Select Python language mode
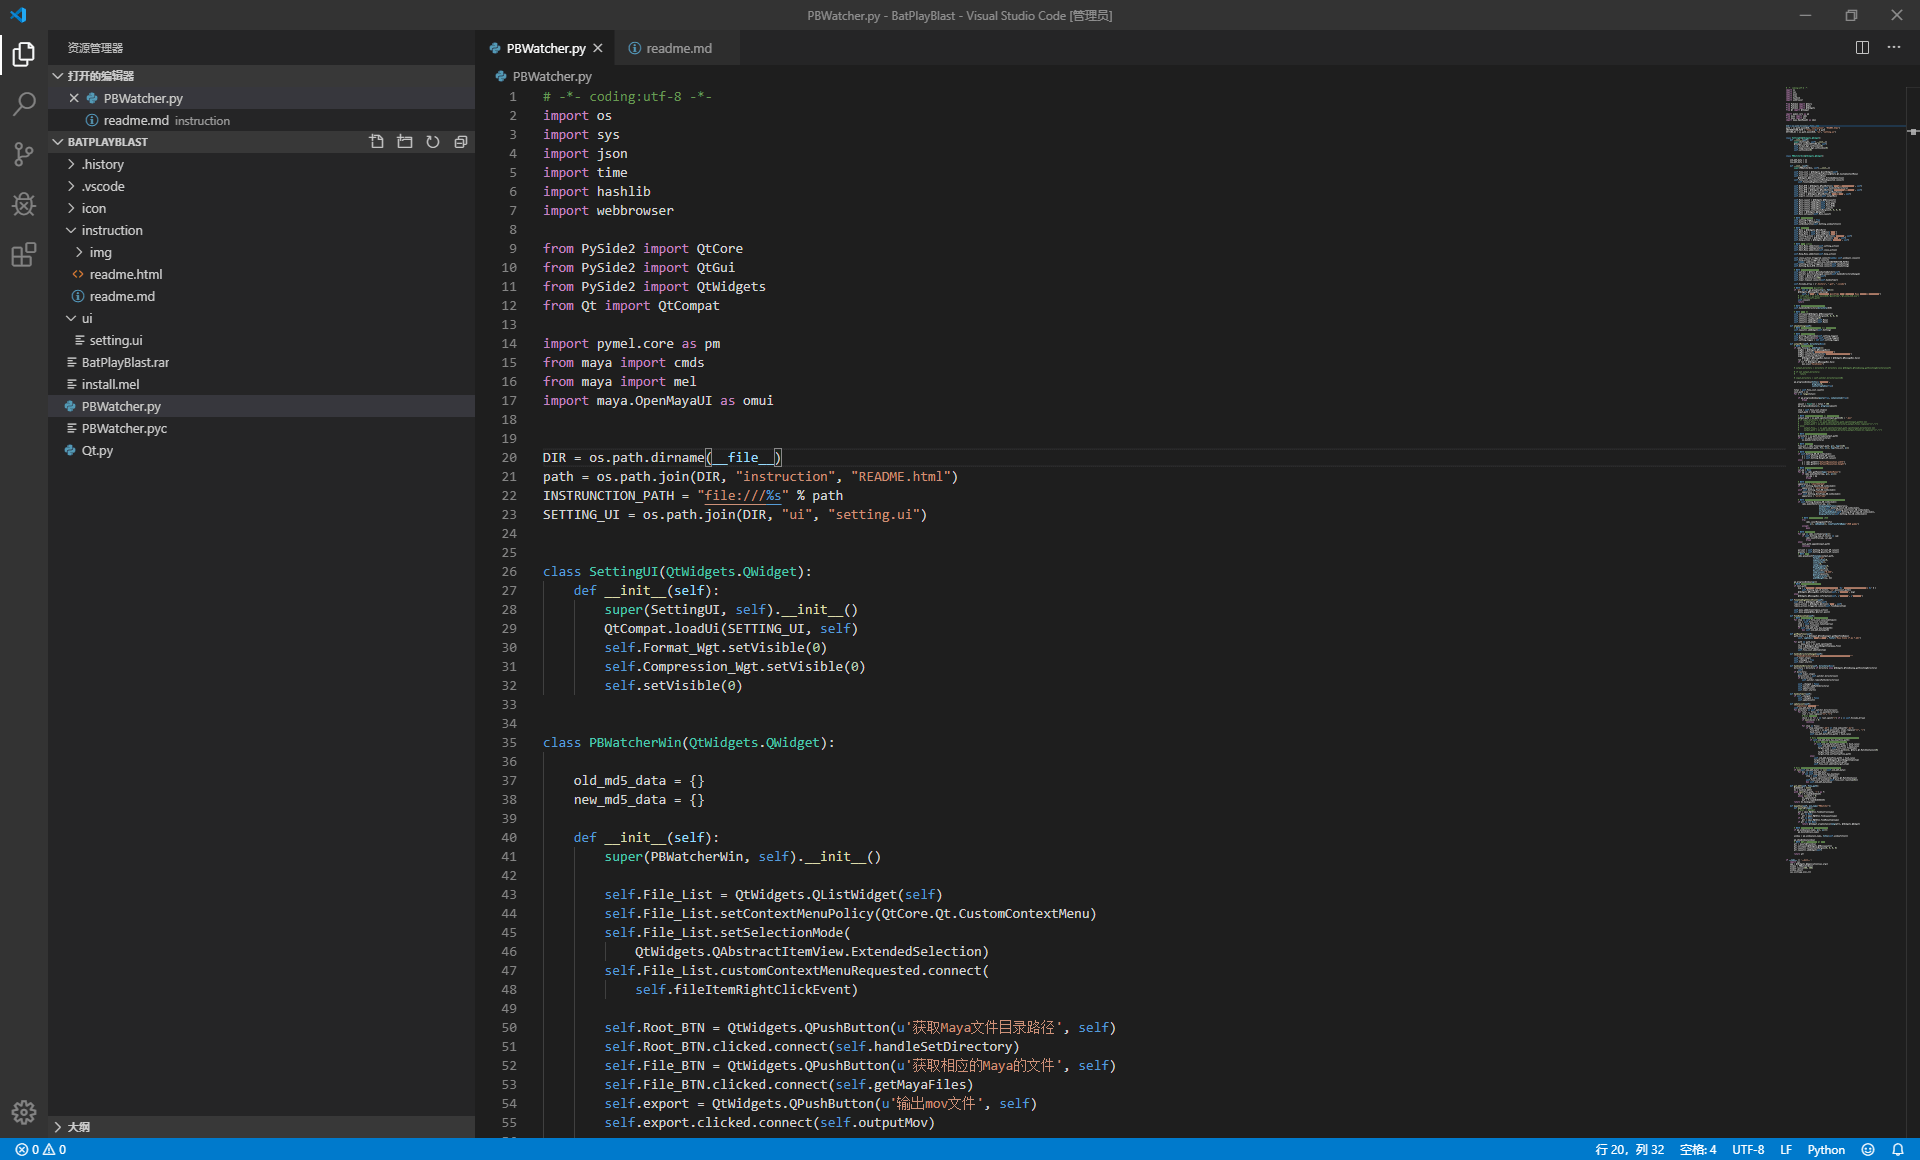 (1826, 1150)
